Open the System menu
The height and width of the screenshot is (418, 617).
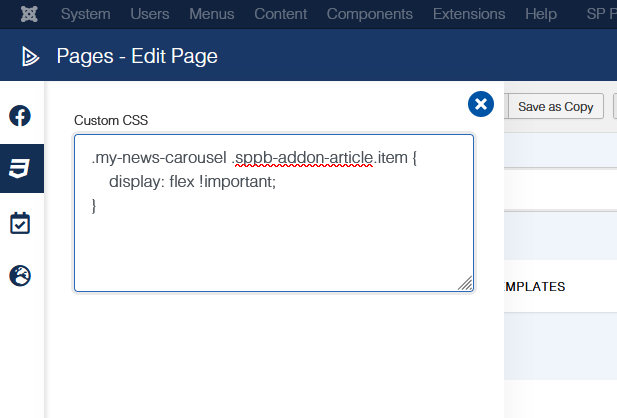pyautogui.click(x=85, y=14)
